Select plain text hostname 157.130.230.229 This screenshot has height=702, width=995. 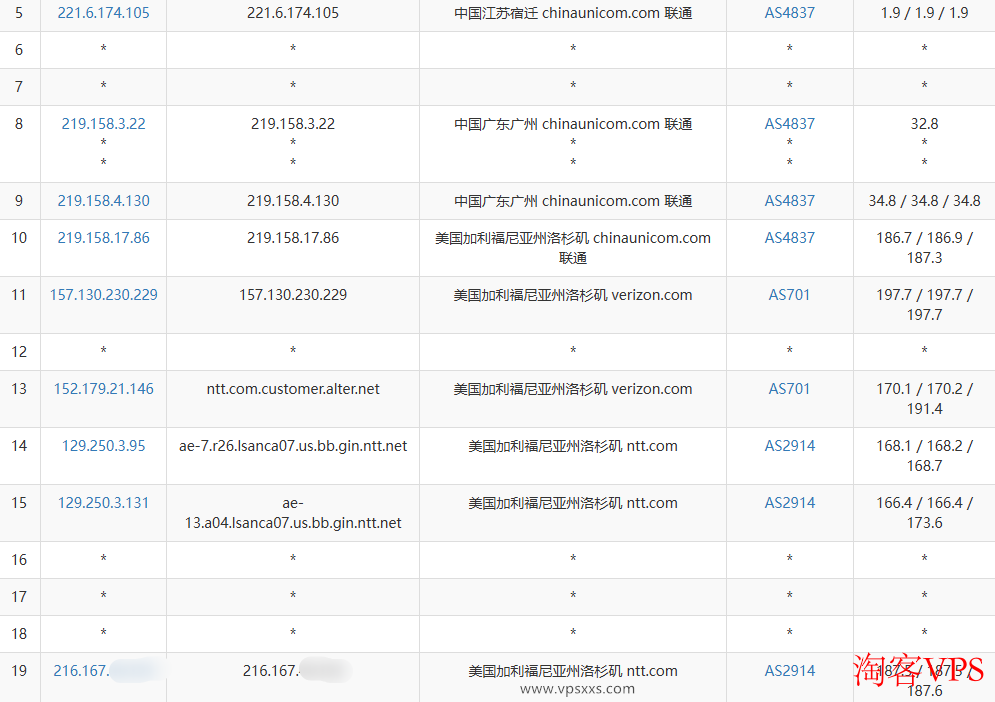pos(293,295)
